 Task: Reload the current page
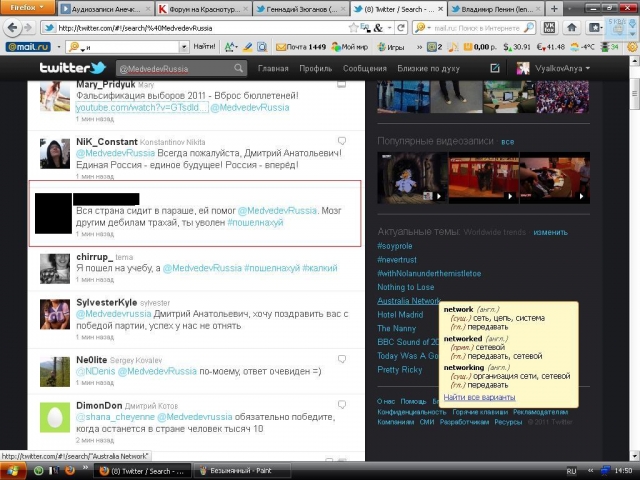click(401, 28)
